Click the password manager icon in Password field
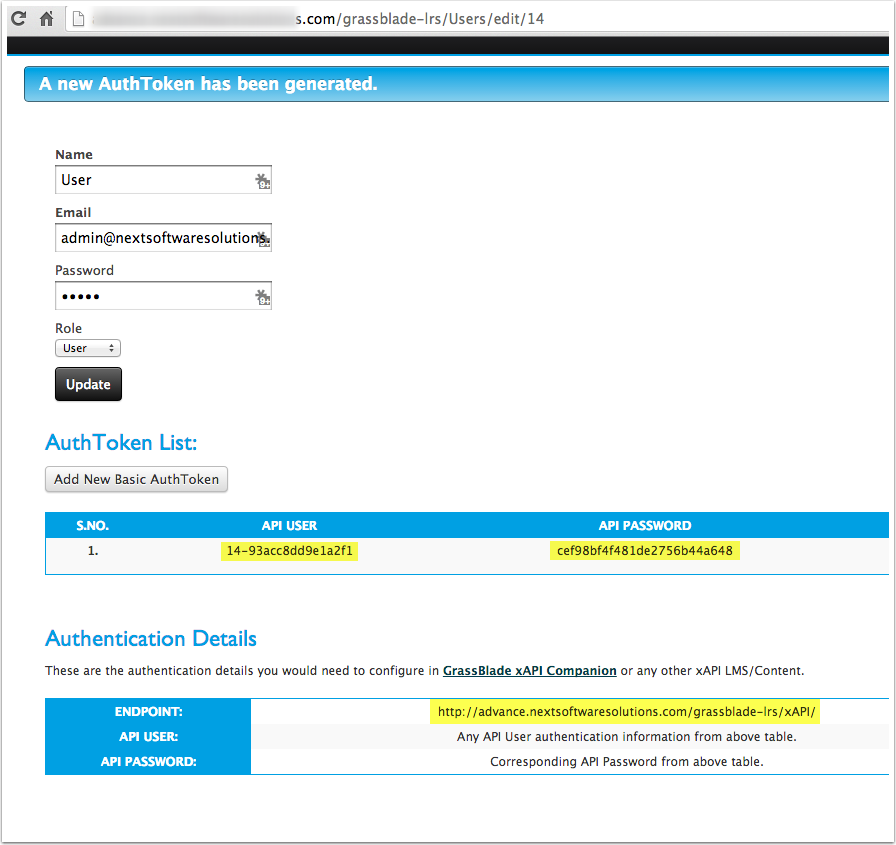The image size is (896, 845). tap(262, 297)
